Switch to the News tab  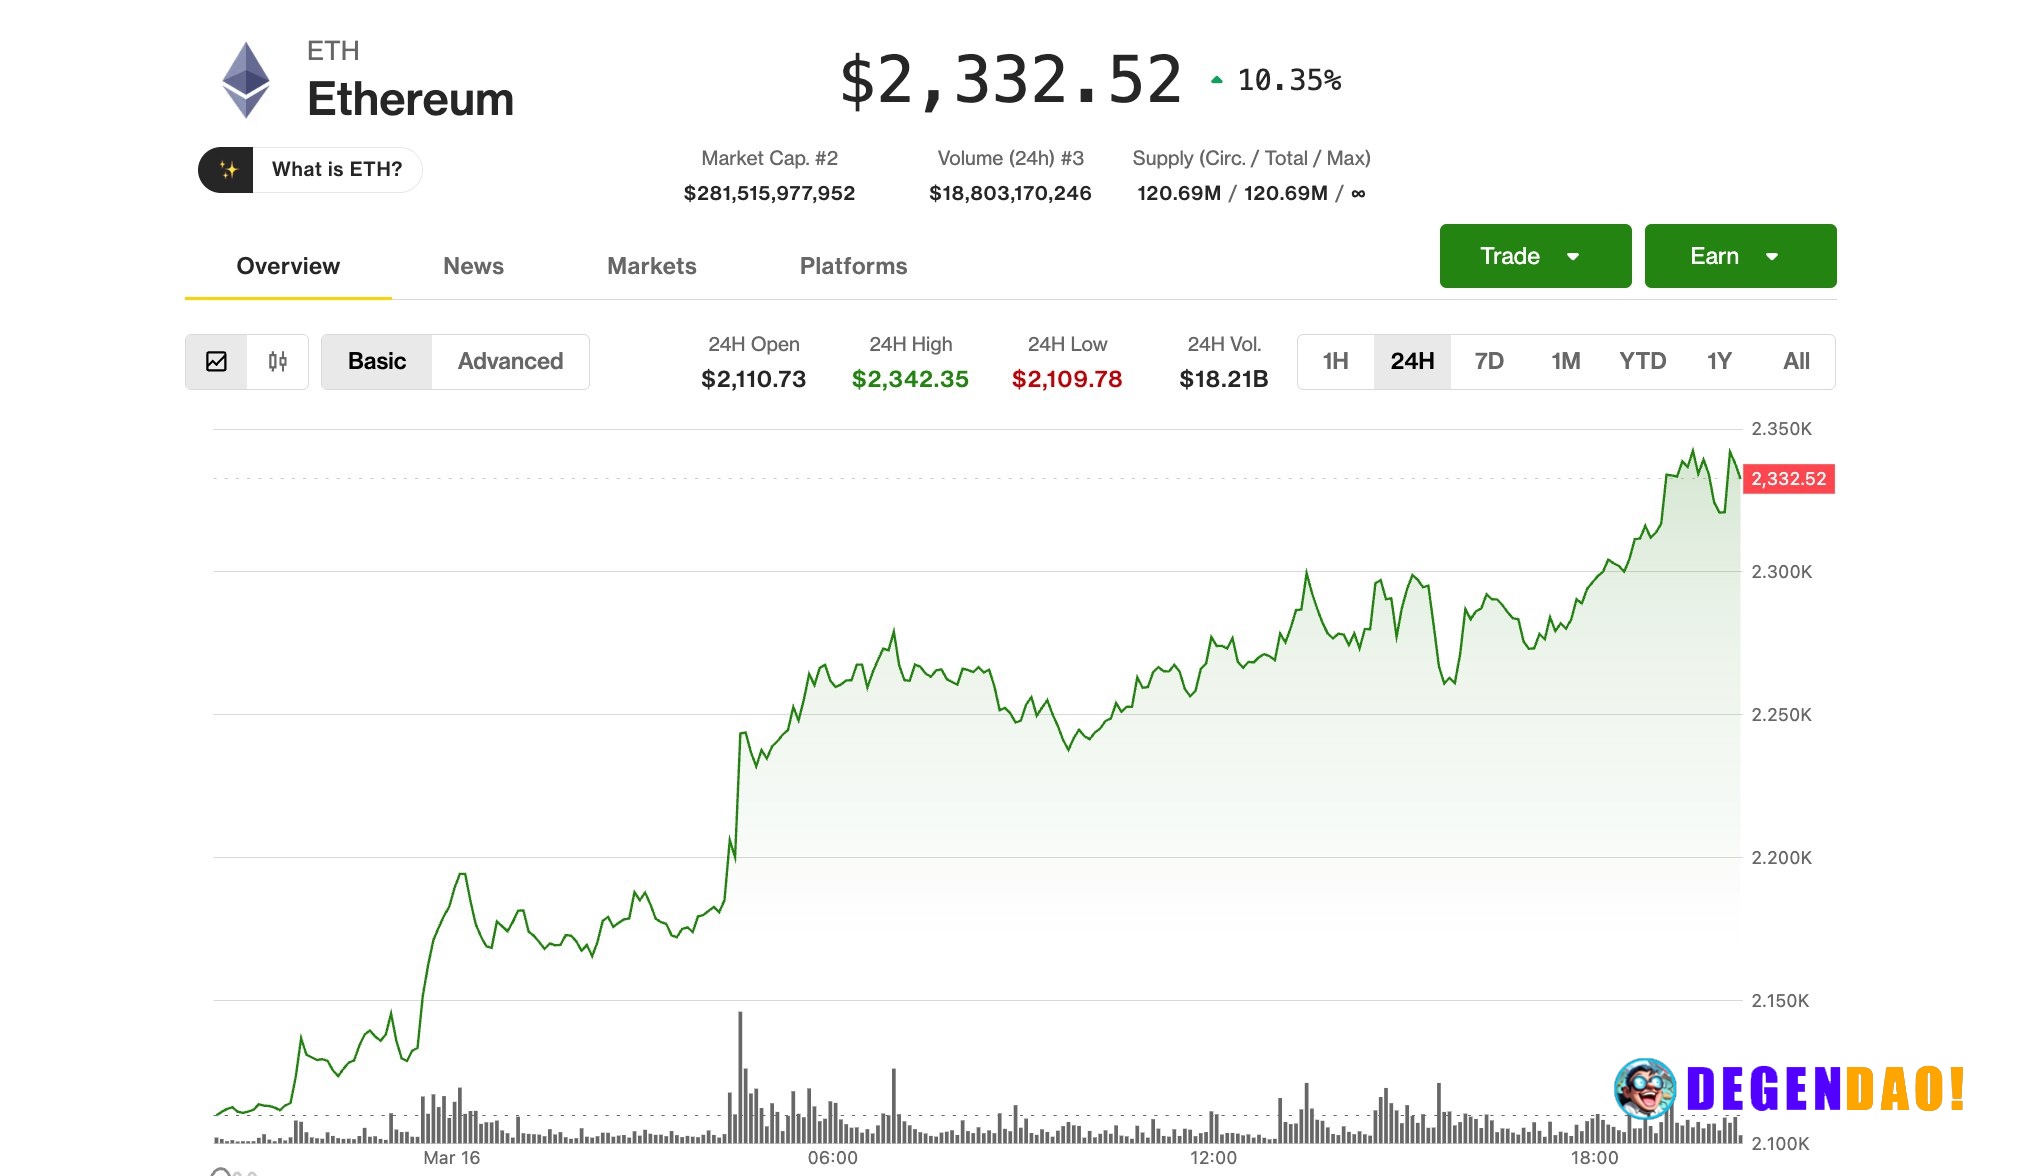[x=473, y=266]
